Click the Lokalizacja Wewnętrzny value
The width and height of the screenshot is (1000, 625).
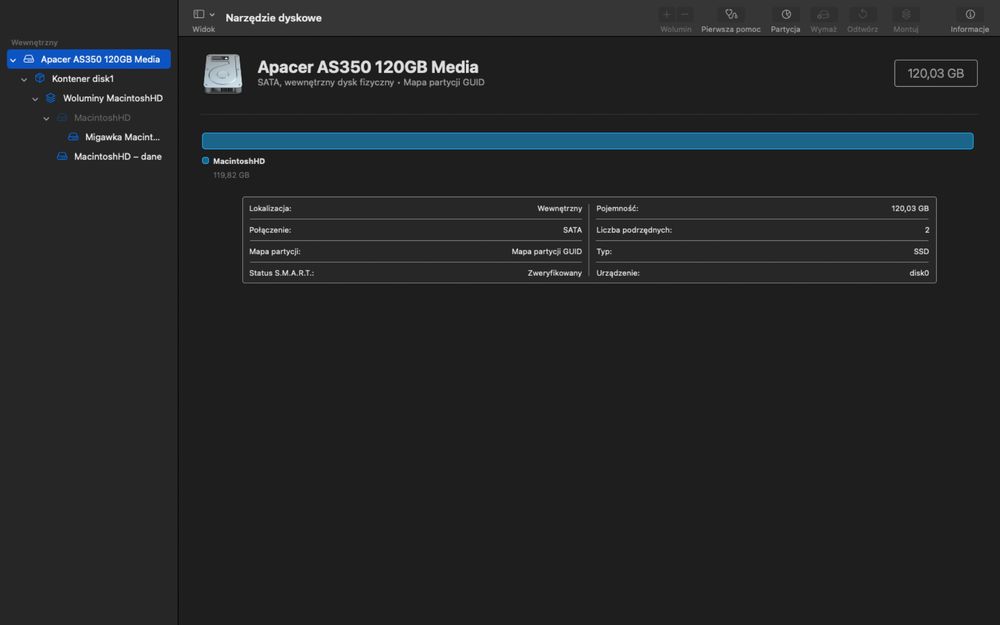pos(559,209)
